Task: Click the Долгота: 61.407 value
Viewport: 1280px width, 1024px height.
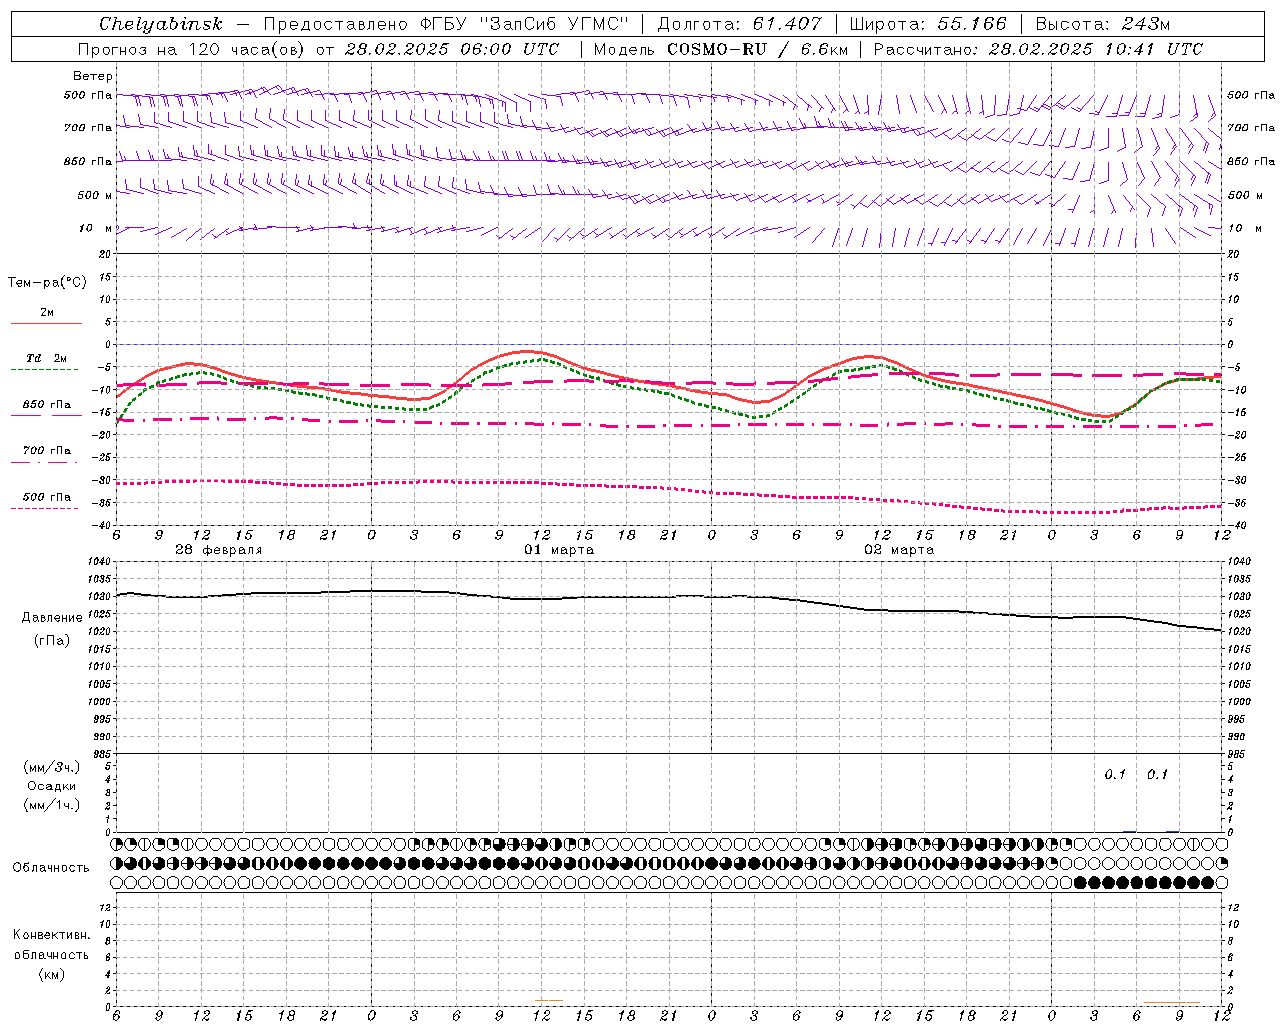Action: pos(739,24)
